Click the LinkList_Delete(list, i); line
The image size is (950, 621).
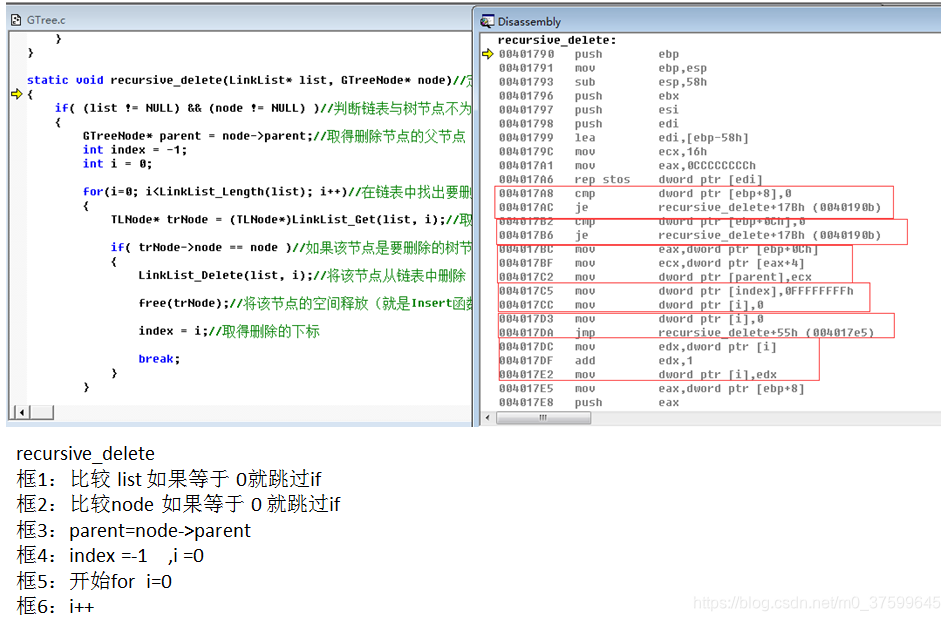coord(302,275)
